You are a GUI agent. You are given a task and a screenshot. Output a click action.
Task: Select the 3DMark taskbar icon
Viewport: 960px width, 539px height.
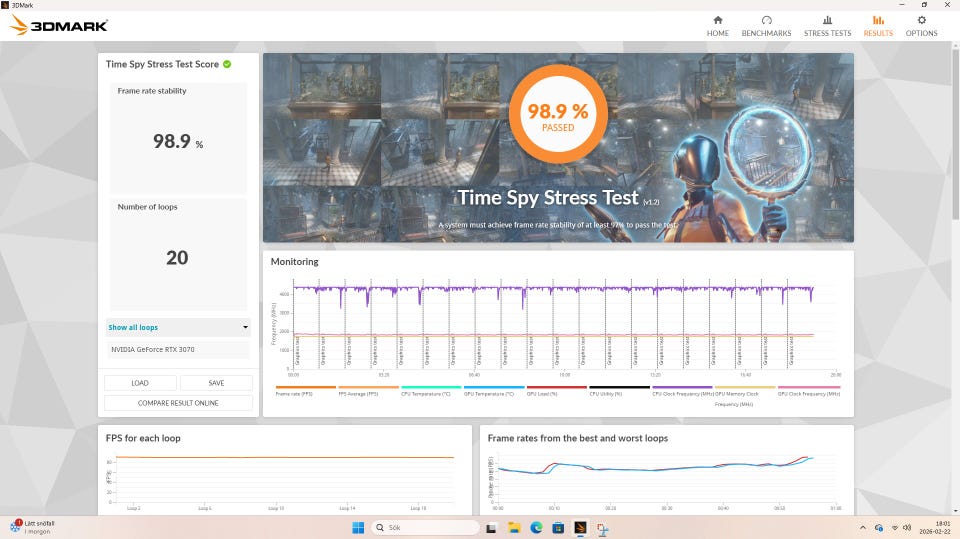[580, 527]
